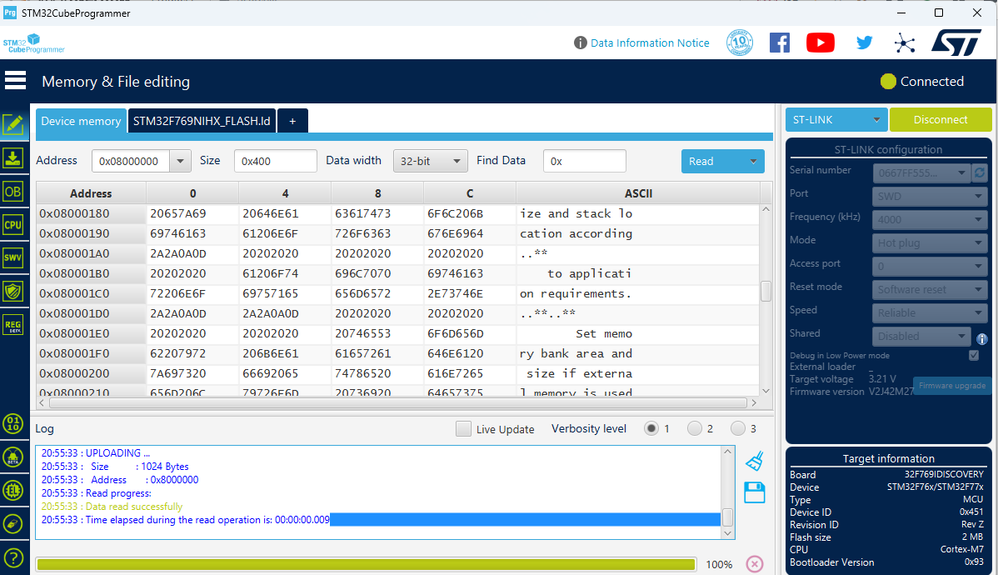Open REG registers panel icon
This screenshot has width=998, height=575.
tap(13, 325)
